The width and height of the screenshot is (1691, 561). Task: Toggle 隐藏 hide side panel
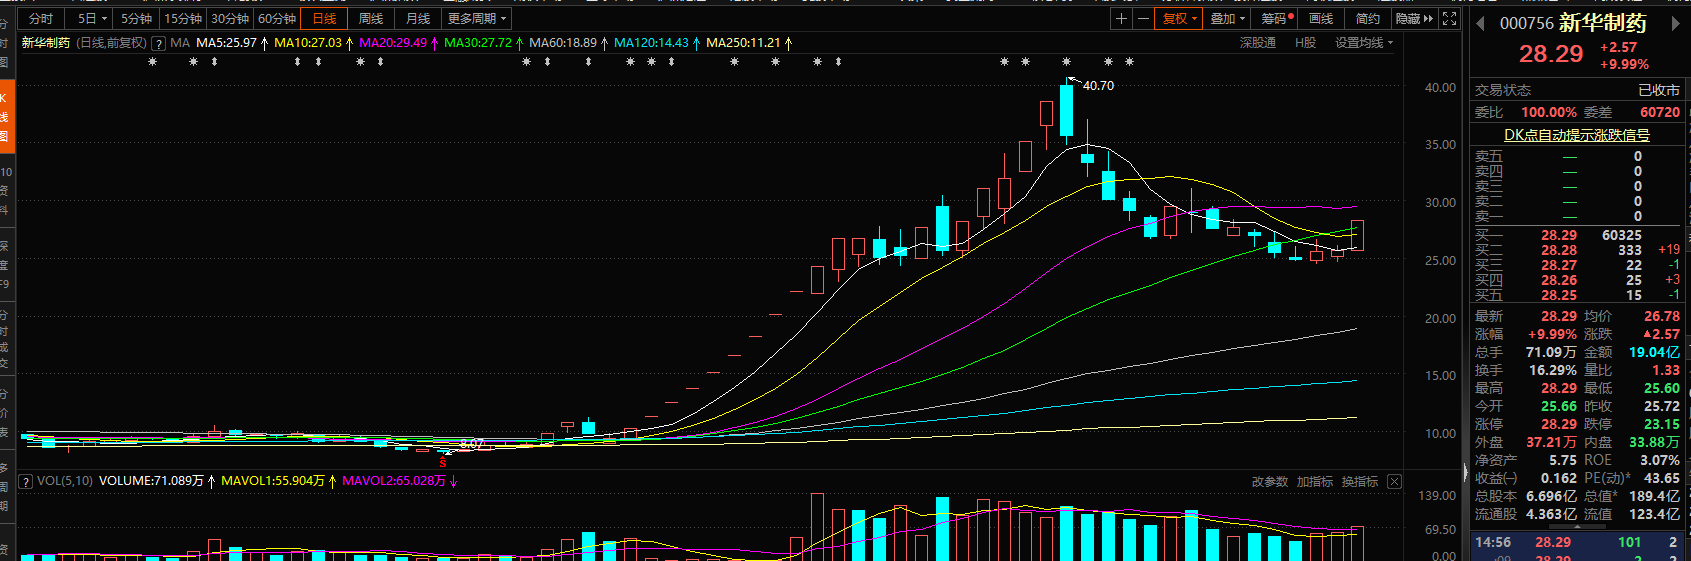1414,19
